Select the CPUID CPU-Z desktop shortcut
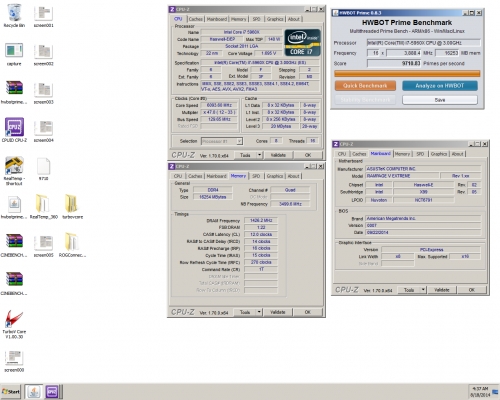The image size is (500, 400). (14, 127)
